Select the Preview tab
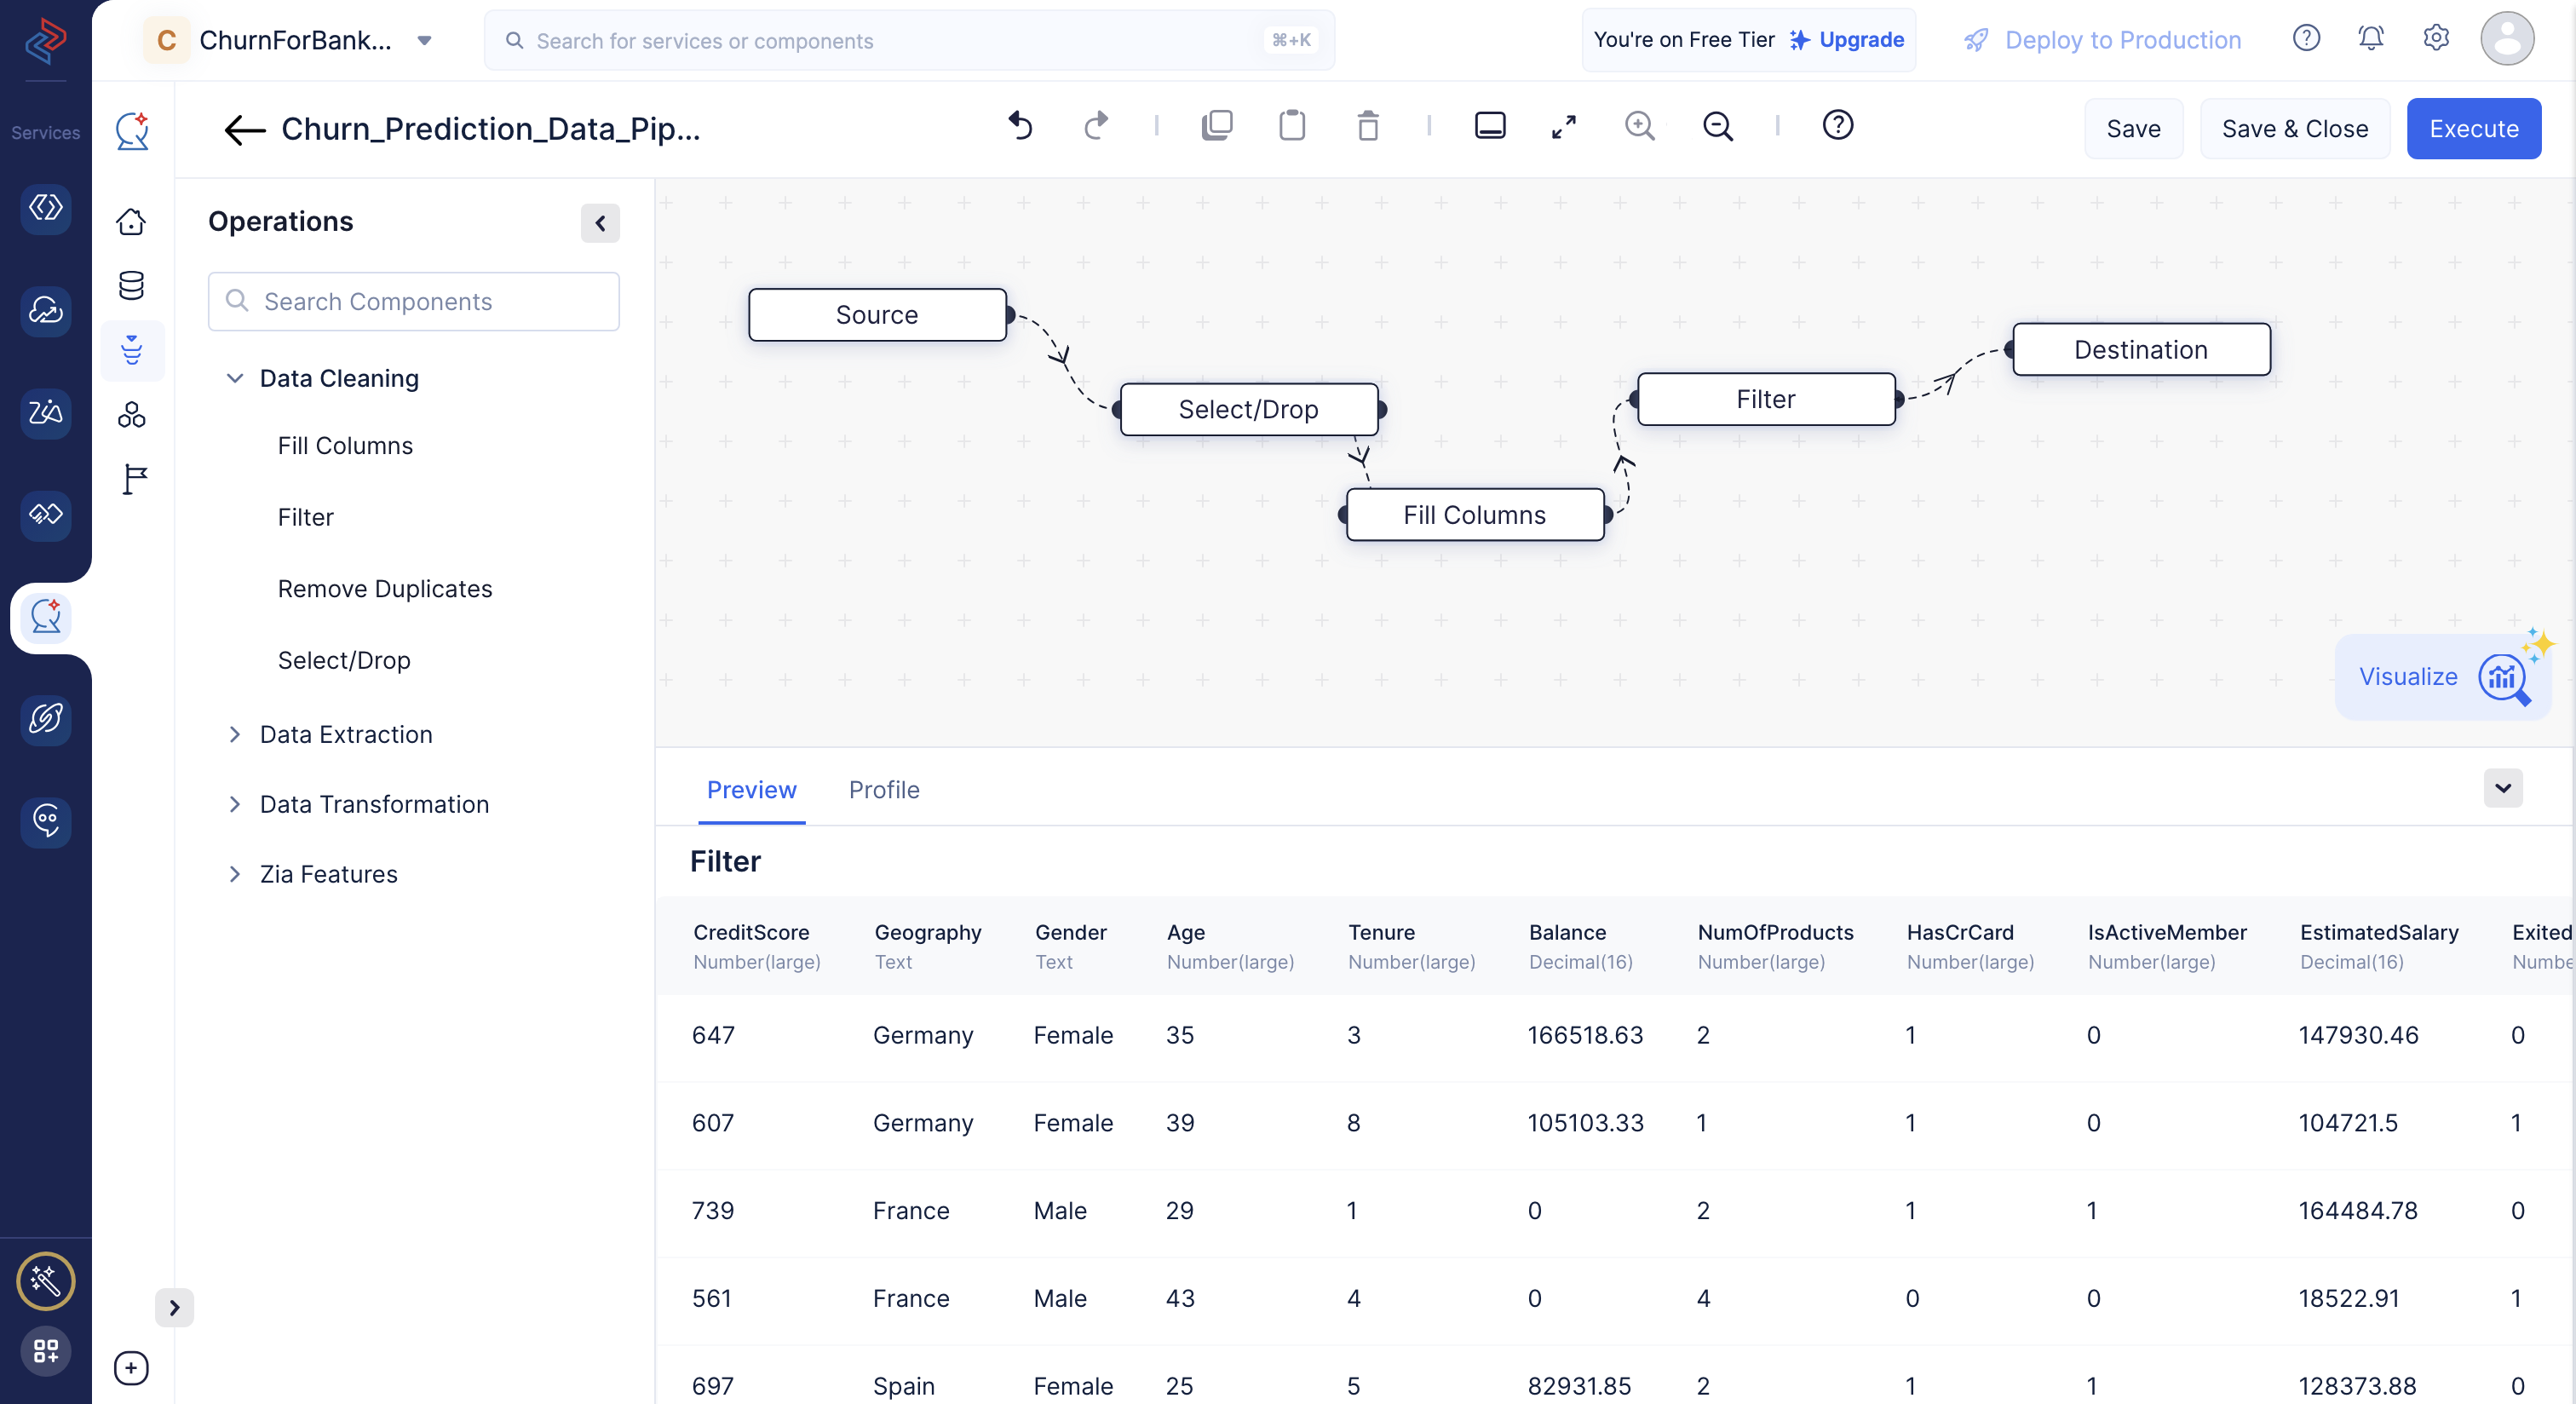The height and width of the screenshot is (1404, 2576). [750, 788]
